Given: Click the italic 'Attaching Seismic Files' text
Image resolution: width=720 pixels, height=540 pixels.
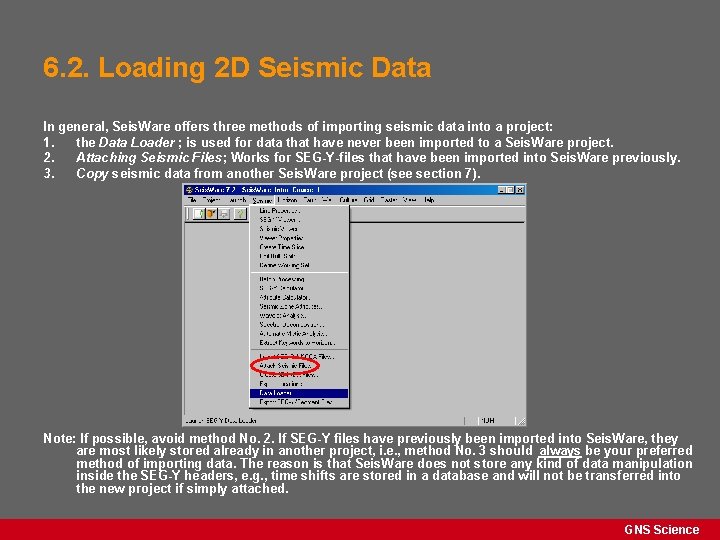Looking at the screenshot, I should click(x=149, y=158).
